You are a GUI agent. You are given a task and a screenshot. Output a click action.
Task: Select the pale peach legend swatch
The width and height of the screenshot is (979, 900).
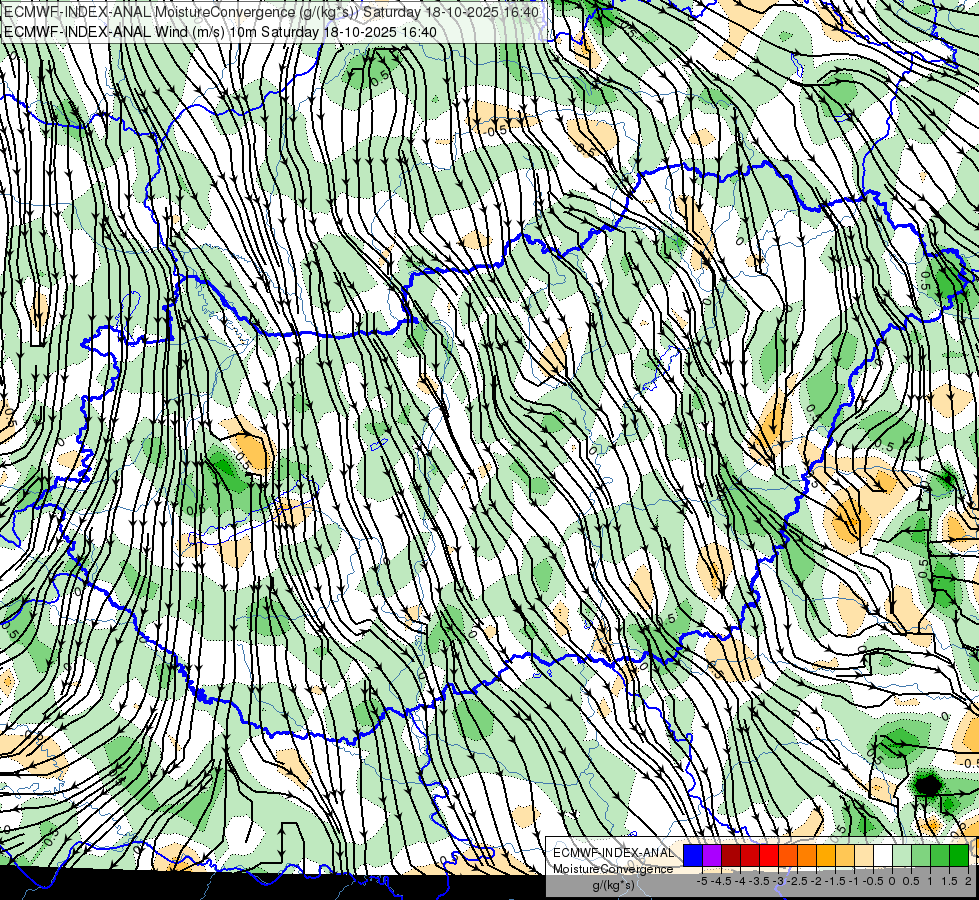tap(863, 855)
